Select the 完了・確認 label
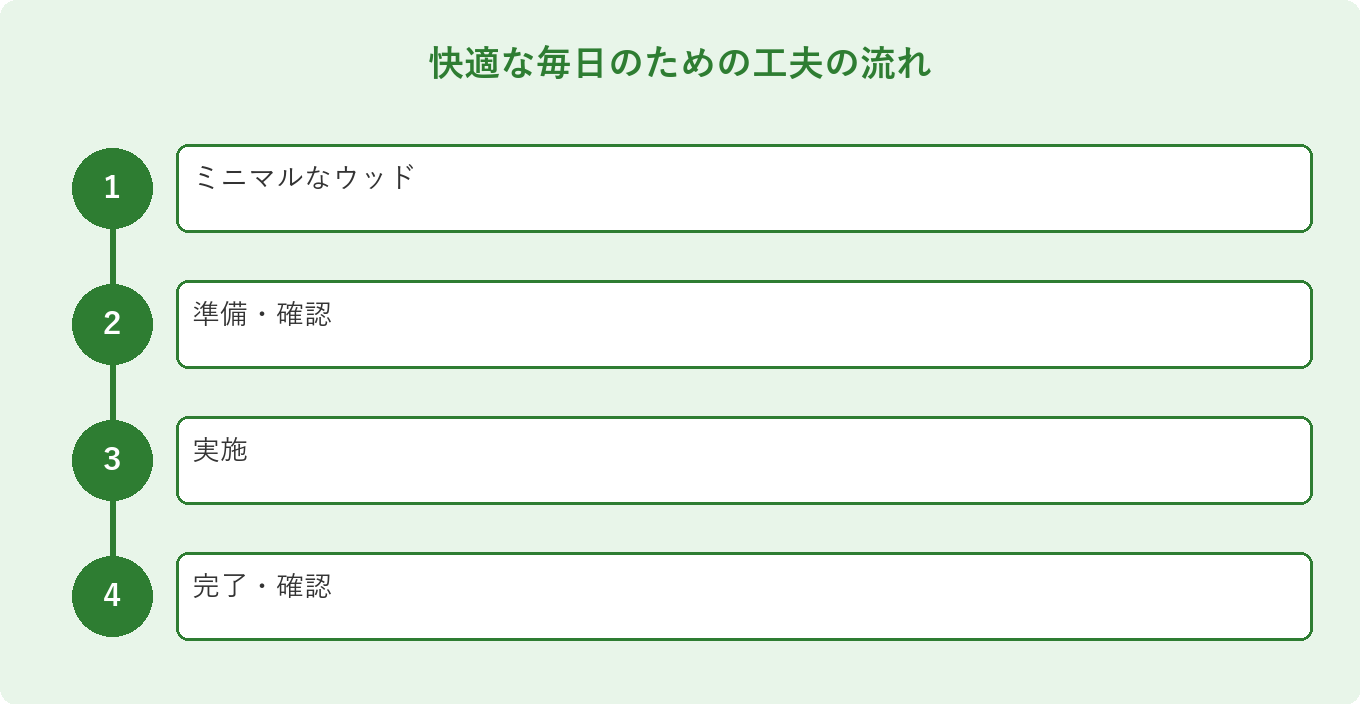 262,586
